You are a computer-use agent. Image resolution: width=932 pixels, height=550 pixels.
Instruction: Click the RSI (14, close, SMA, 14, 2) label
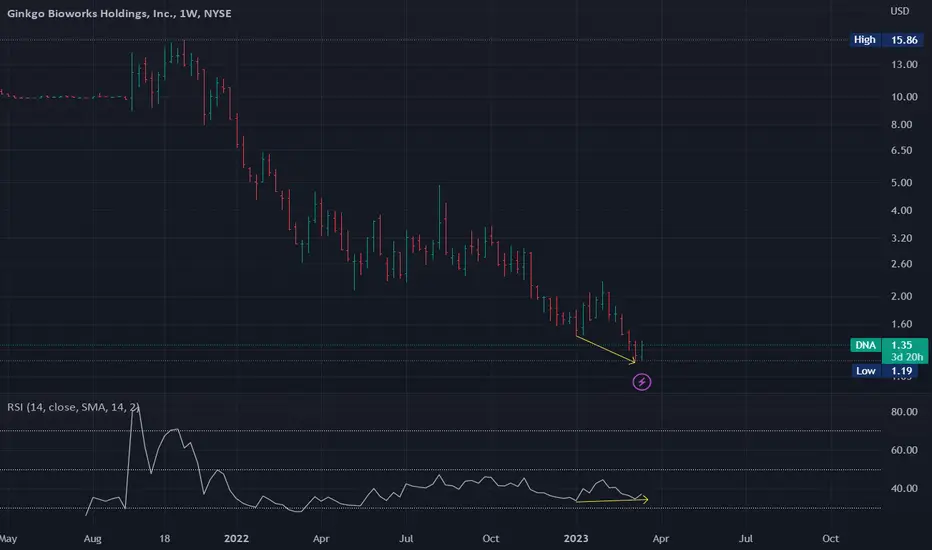[73, 407]
